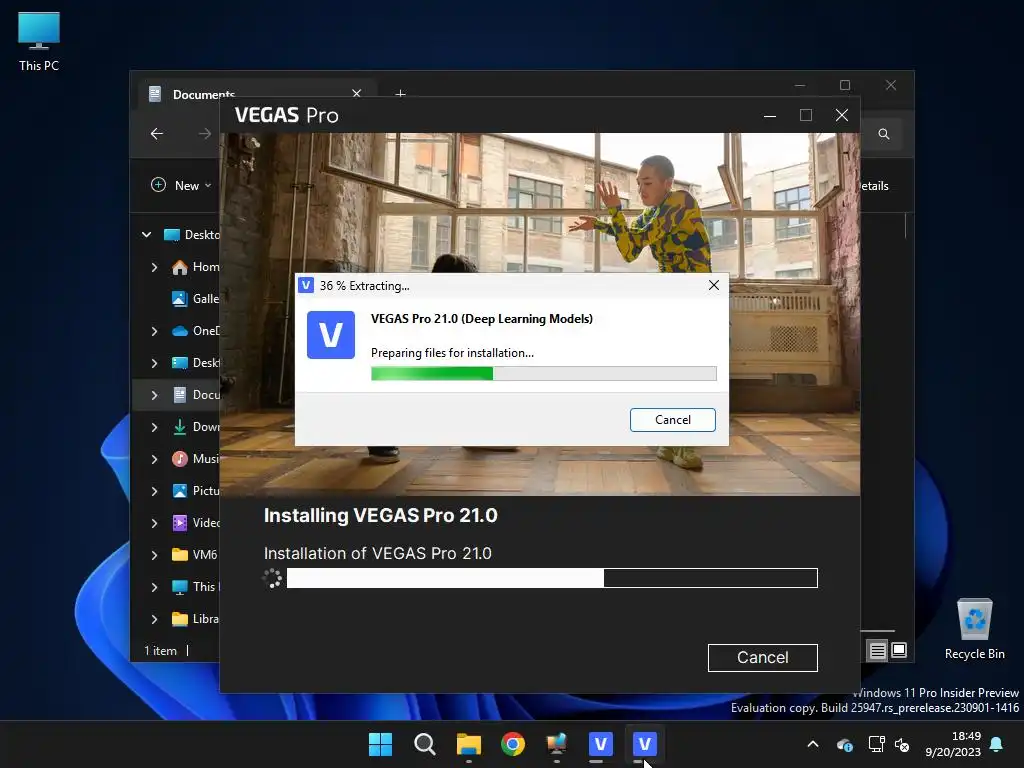Launch Google Chrome from the taskbar
The image size is (1024, 768).
point(513,744)
